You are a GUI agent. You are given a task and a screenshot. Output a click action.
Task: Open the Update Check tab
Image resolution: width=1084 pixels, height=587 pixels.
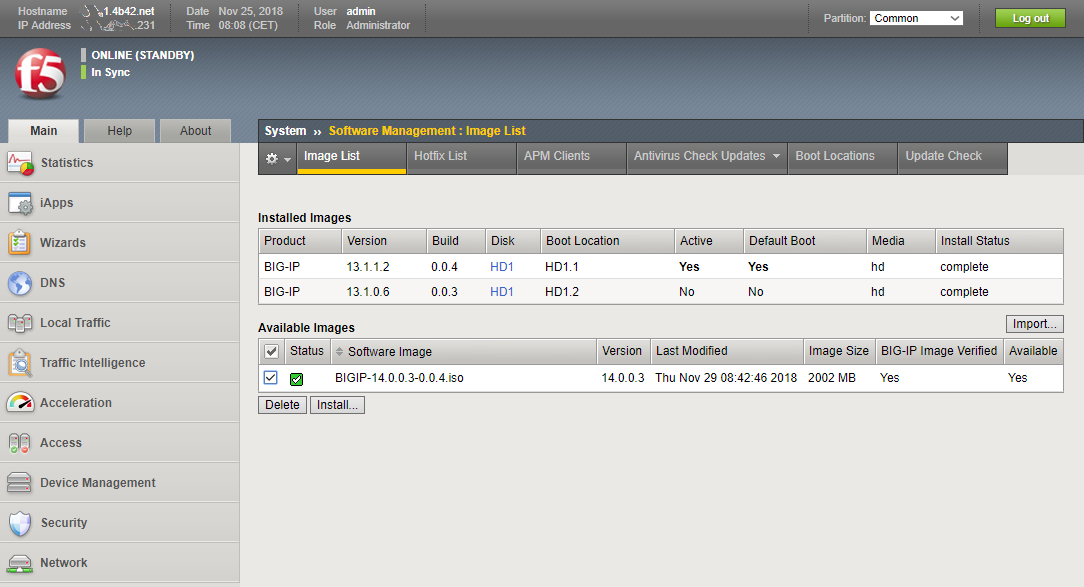point(953,158)
